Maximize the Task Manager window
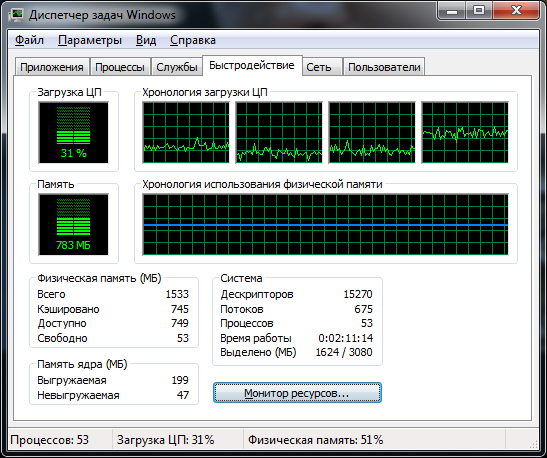 click(x=479, y=12)
